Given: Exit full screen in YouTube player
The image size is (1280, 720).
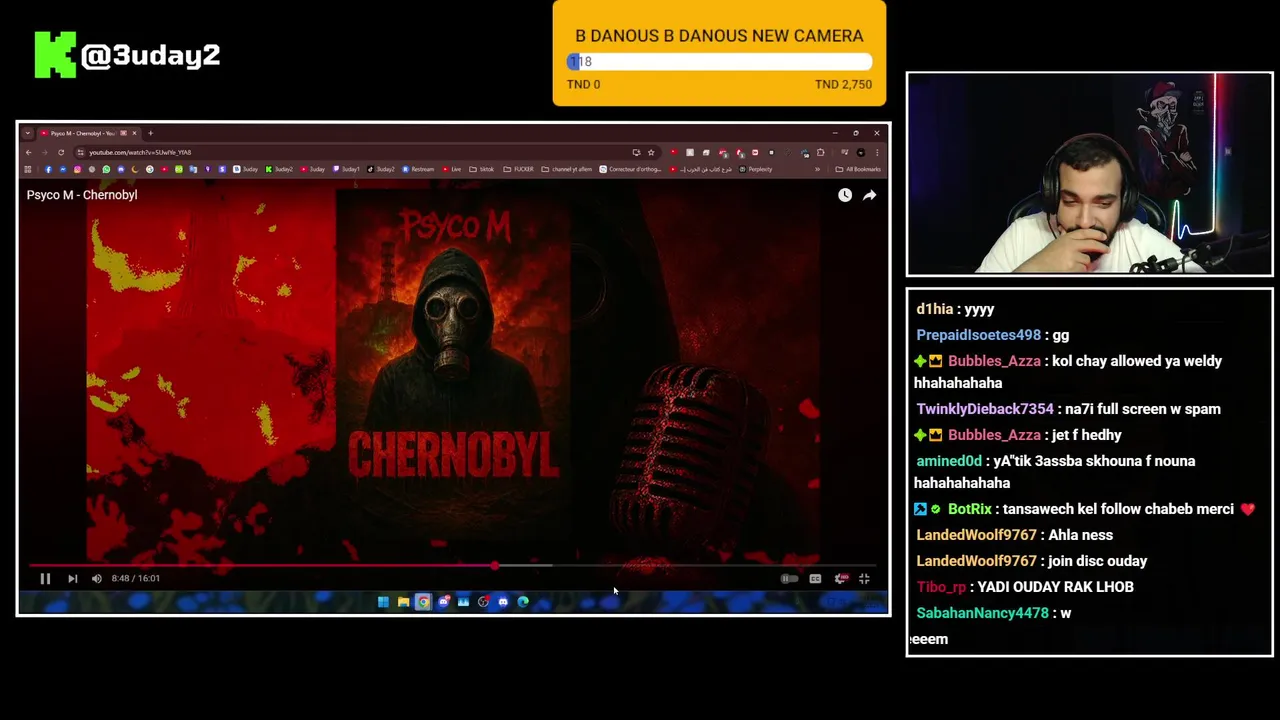Looking at the screenshot, I should click(x=864, y=578).
